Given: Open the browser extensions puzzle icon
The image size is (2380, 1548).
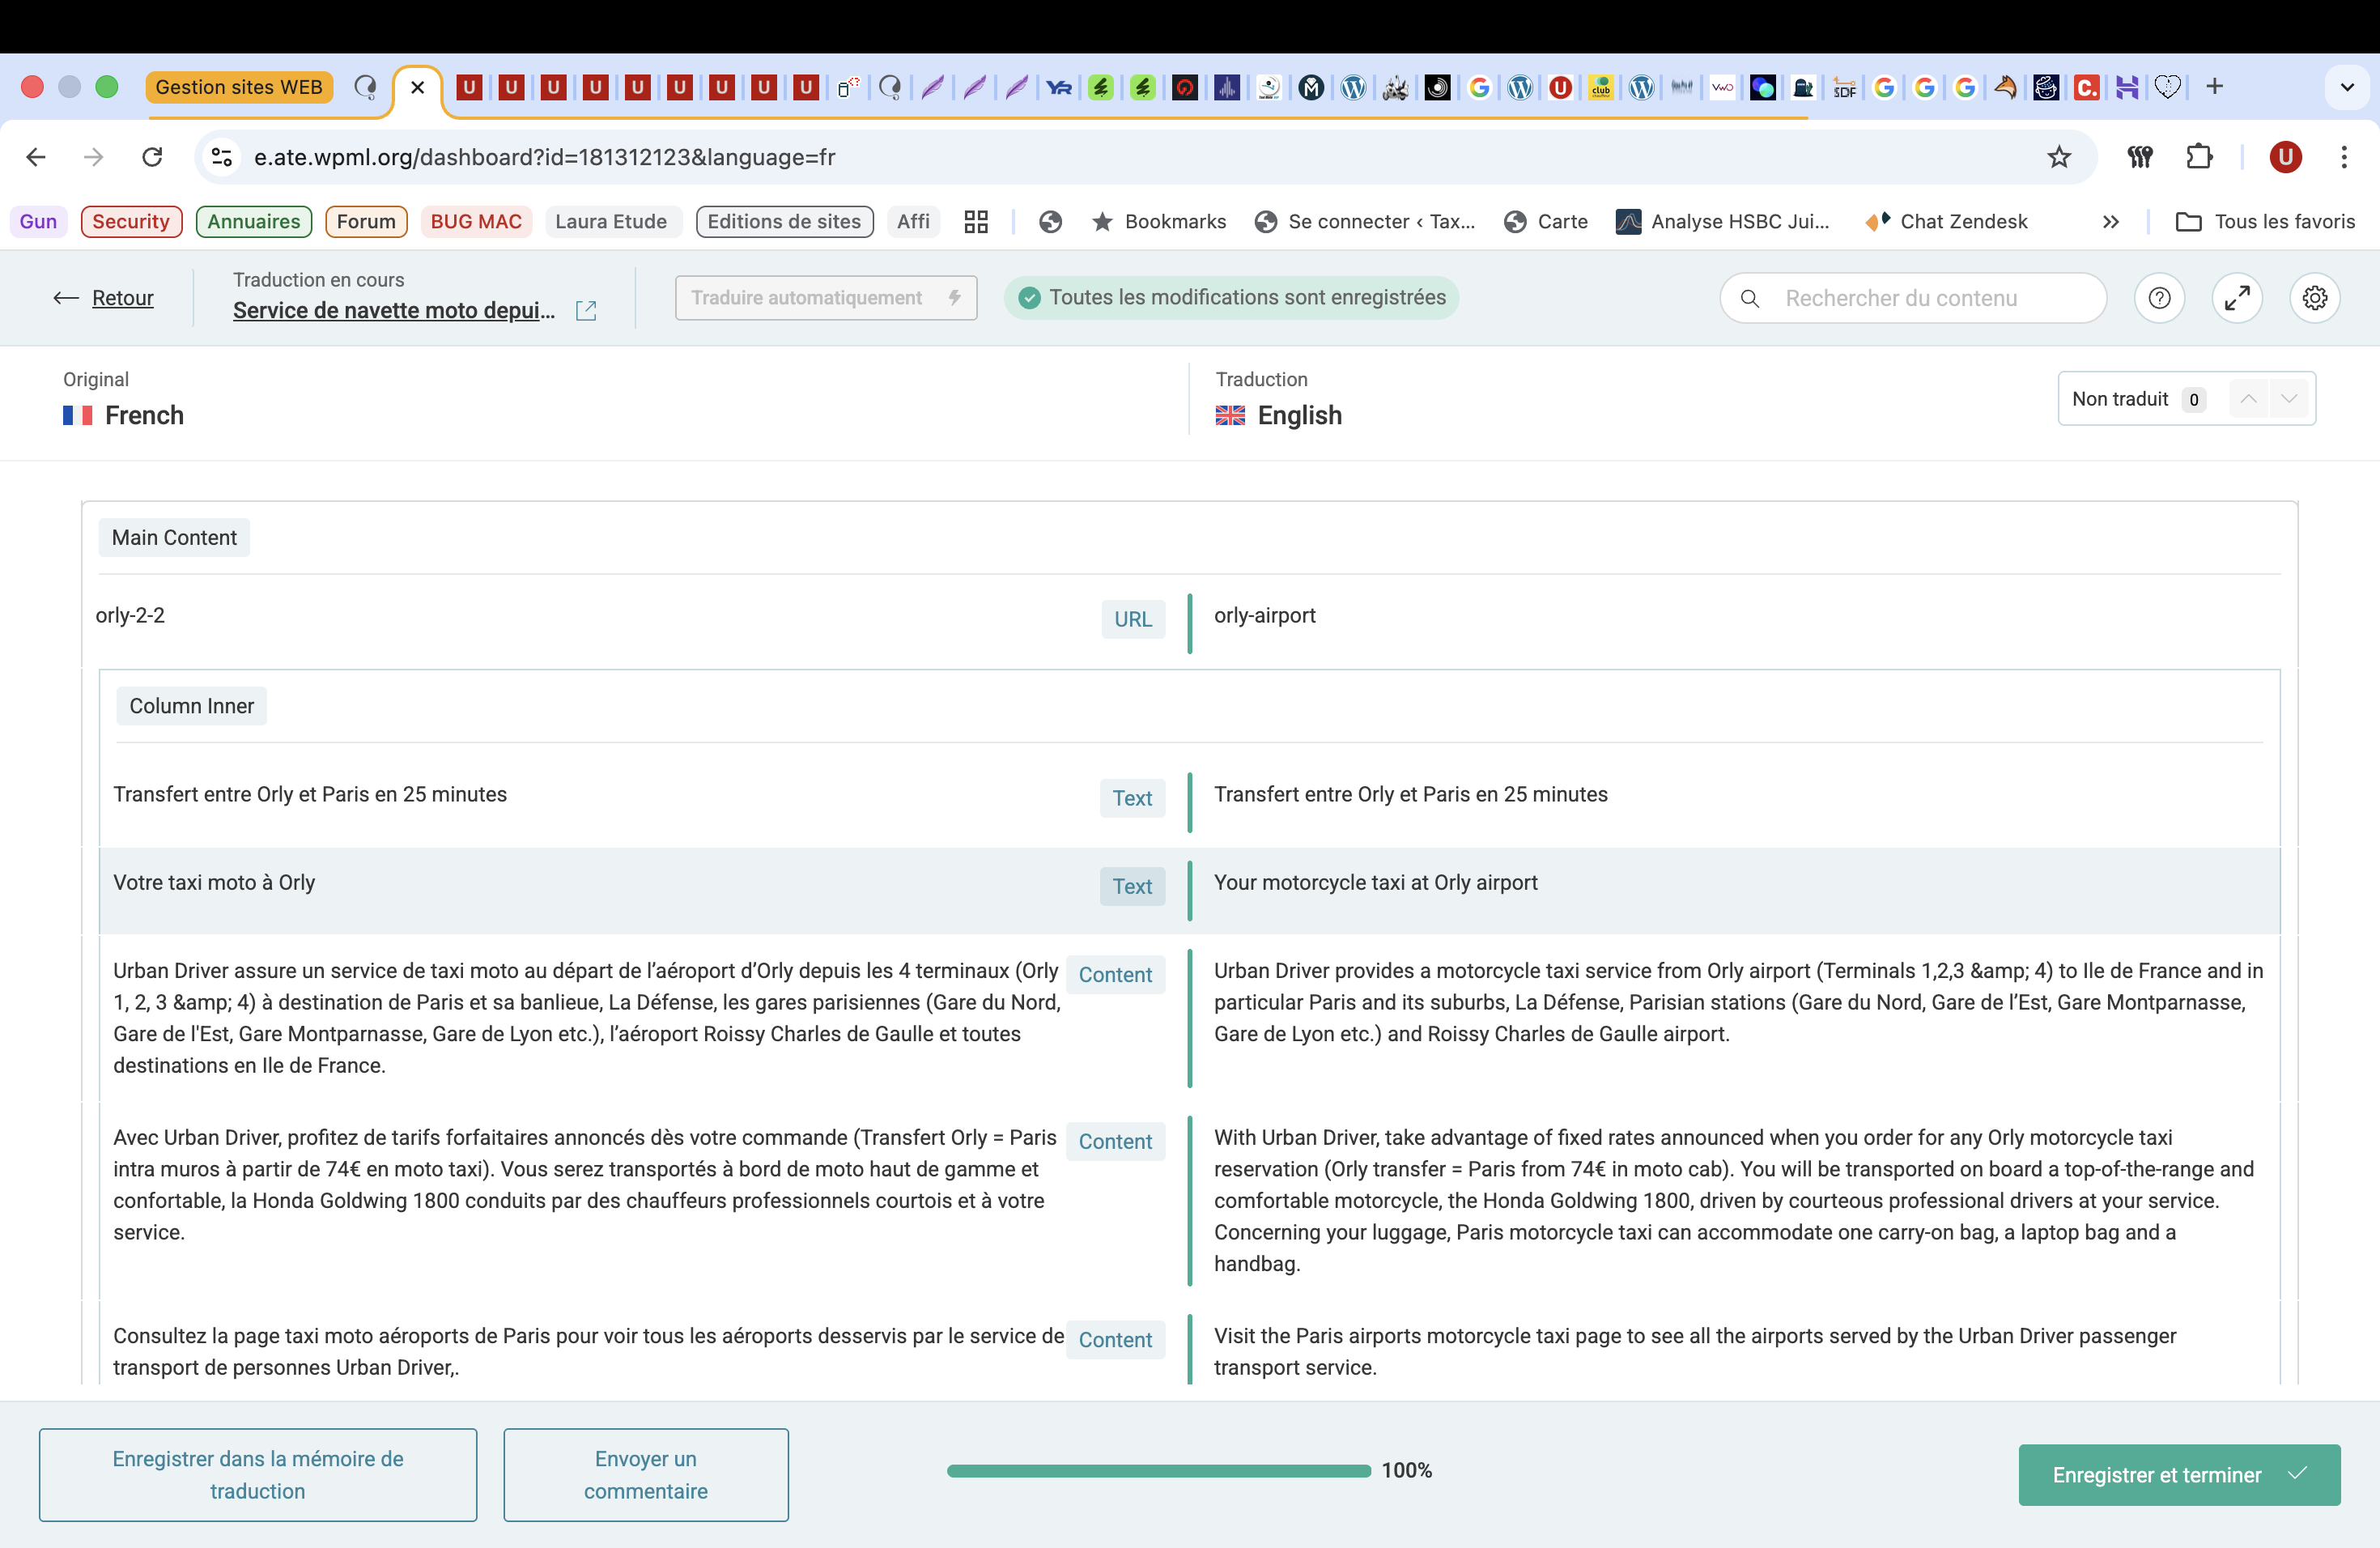Looking at the screenshot, I should pyautogui.click(x=2199, y=157).
